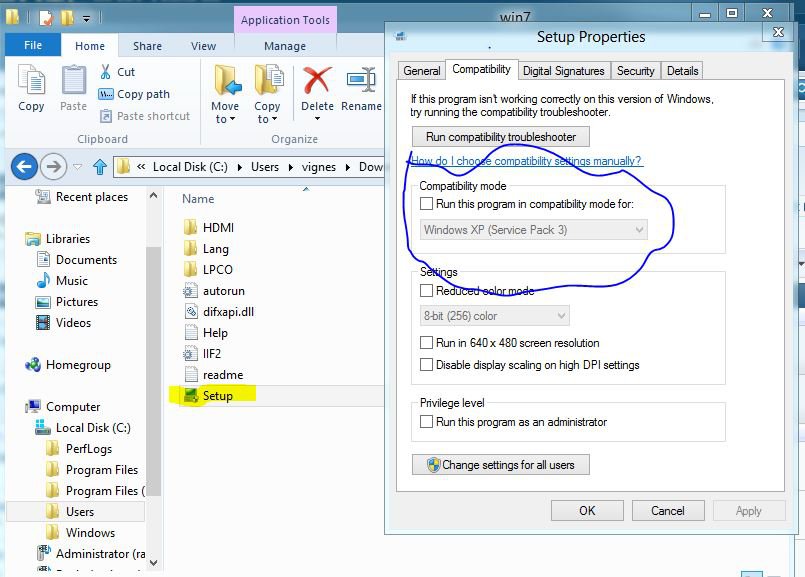The height and width of the screenshot is (577, 805).
Task: Expand the arrow after Users in address bar
Action: (x=291, y=167)
